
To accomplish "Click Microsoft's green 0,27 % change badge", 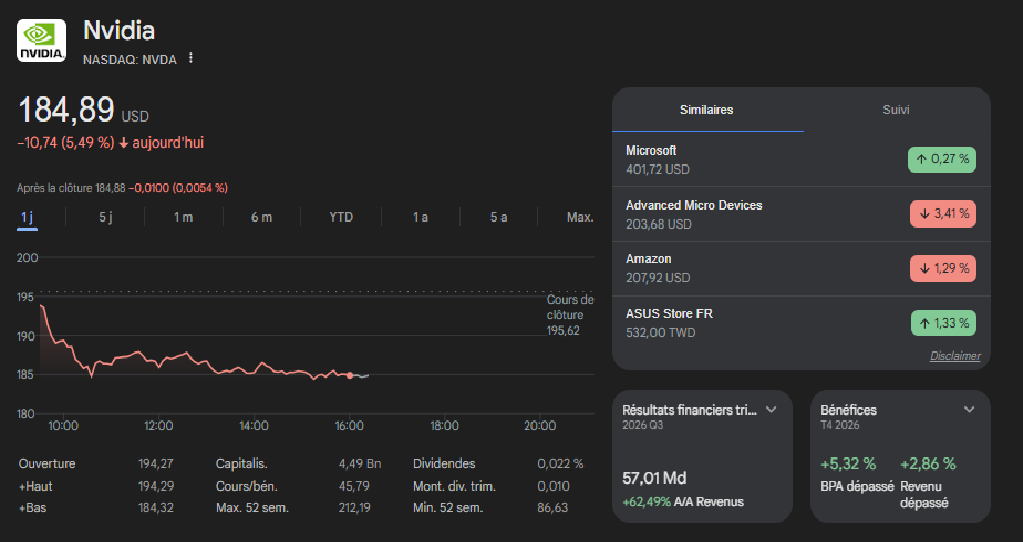I will 942,159.
